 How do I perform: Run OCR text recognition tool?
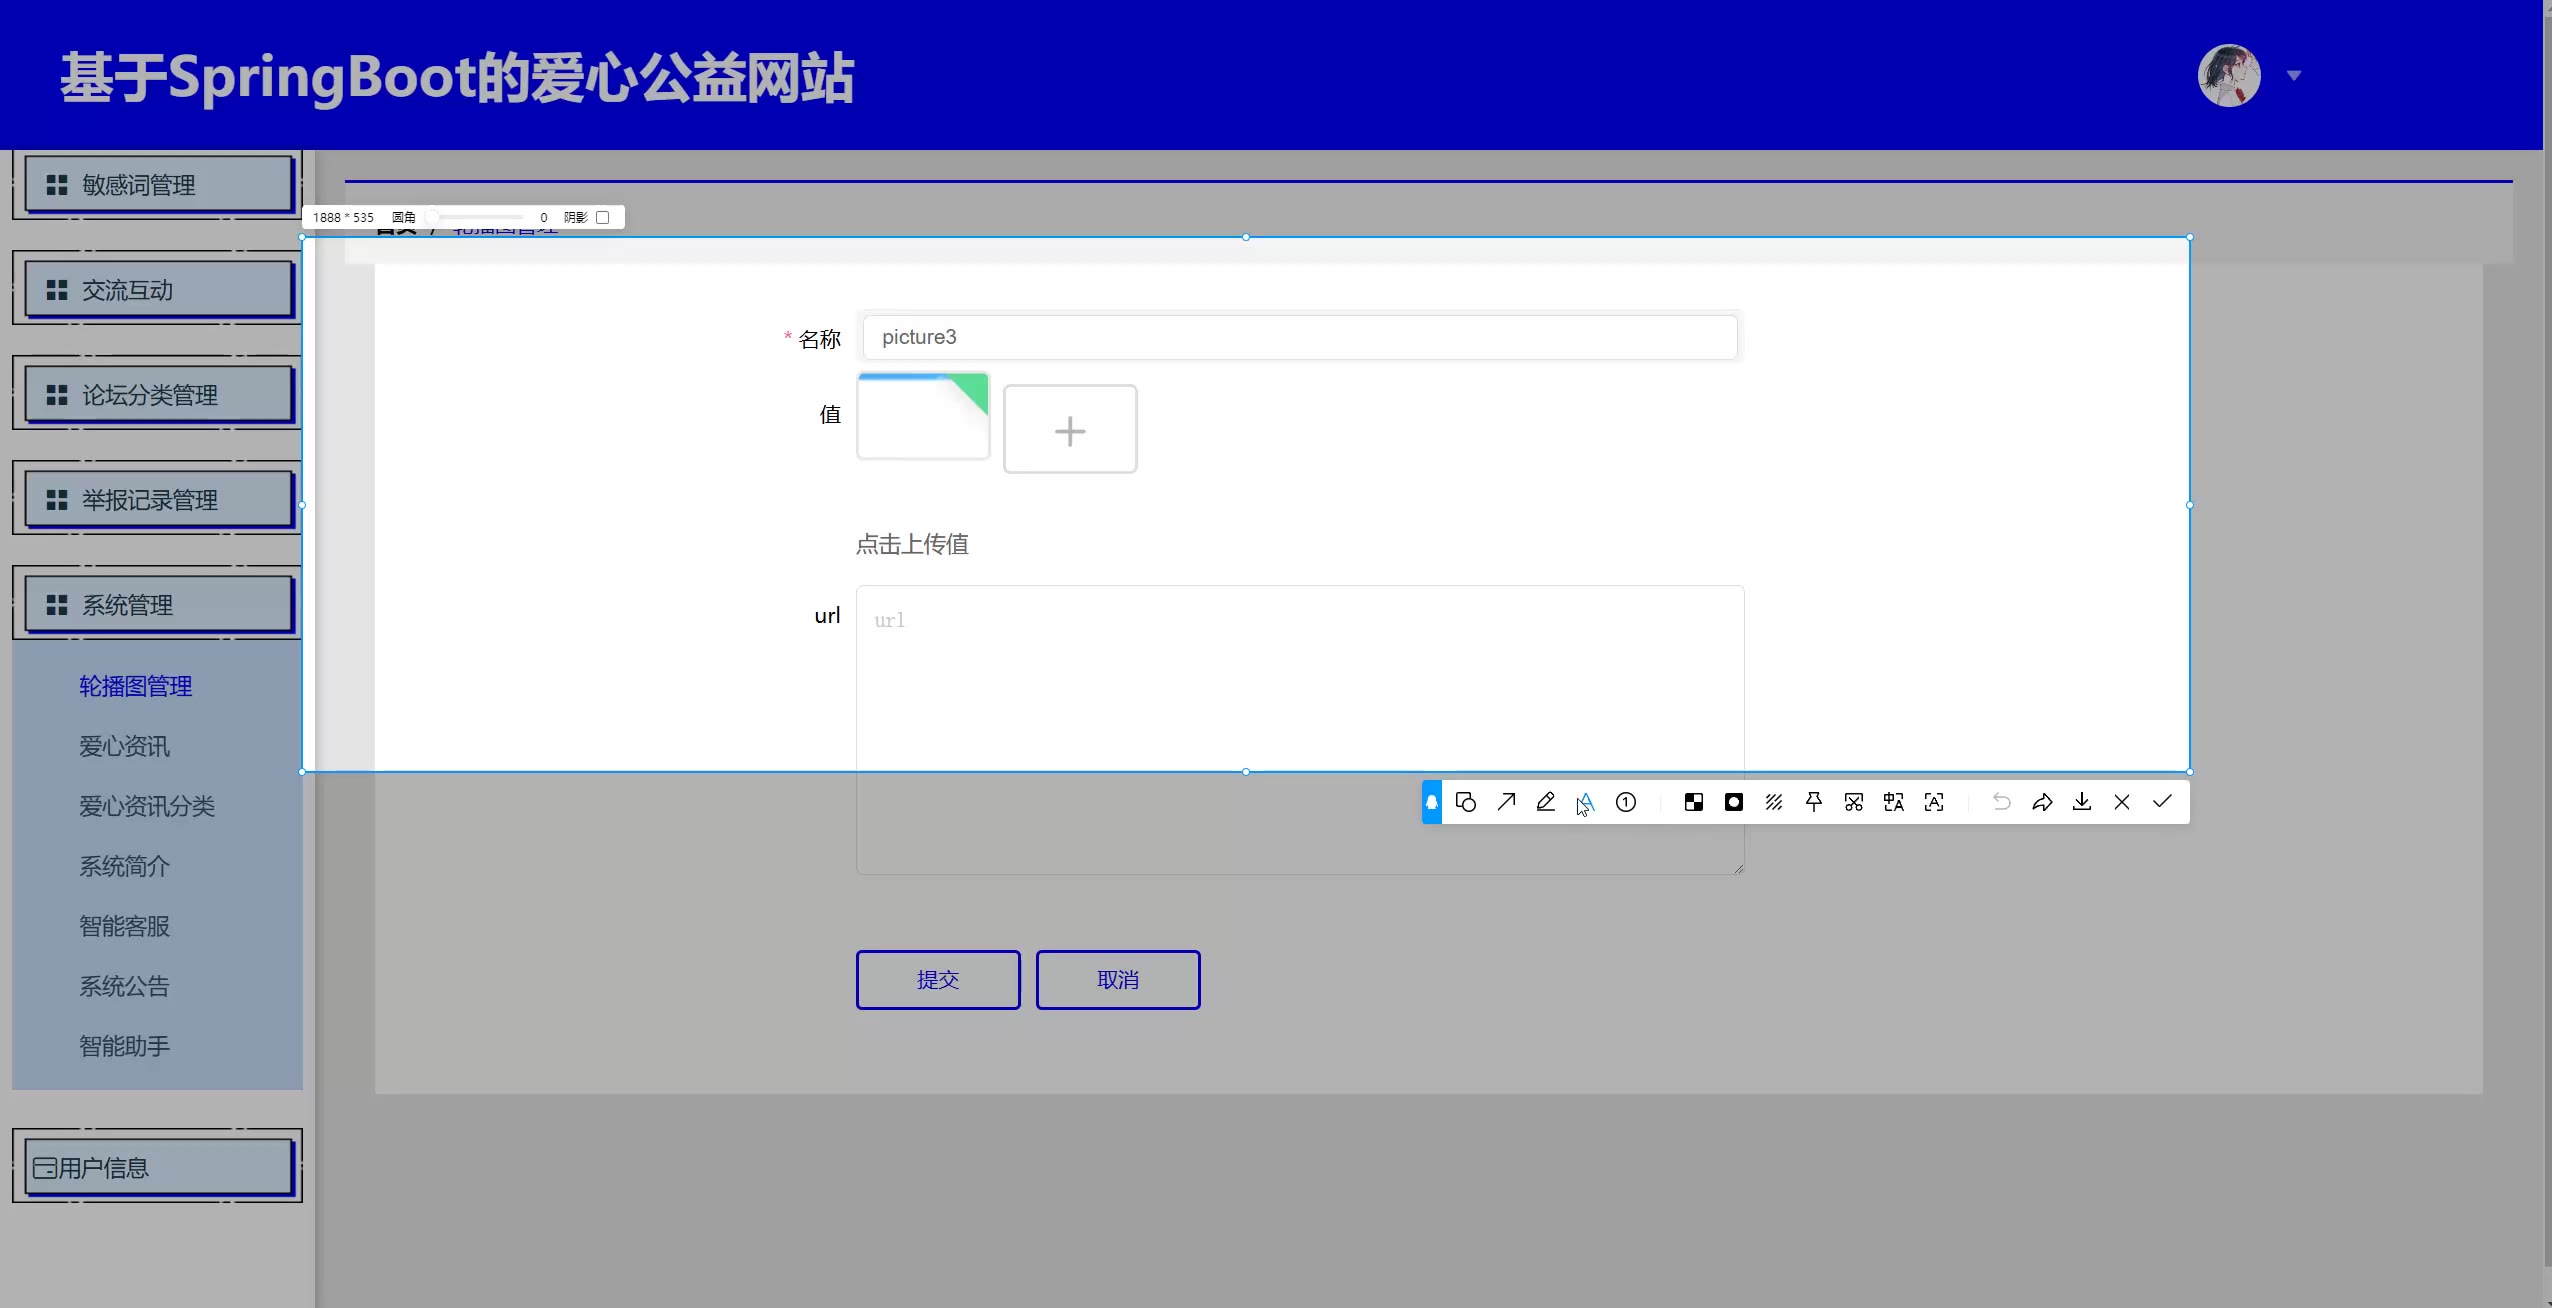(x=1934, y=802)
